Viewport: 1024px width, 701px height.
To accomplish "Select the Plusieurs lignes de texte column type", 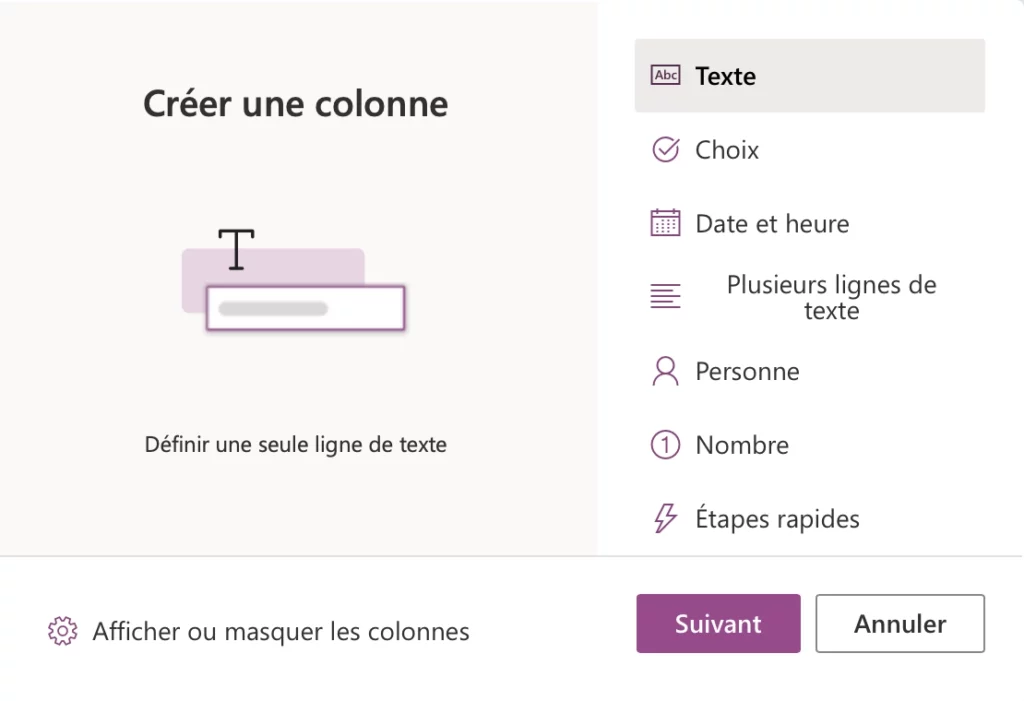I will click(x=831, y=297).
